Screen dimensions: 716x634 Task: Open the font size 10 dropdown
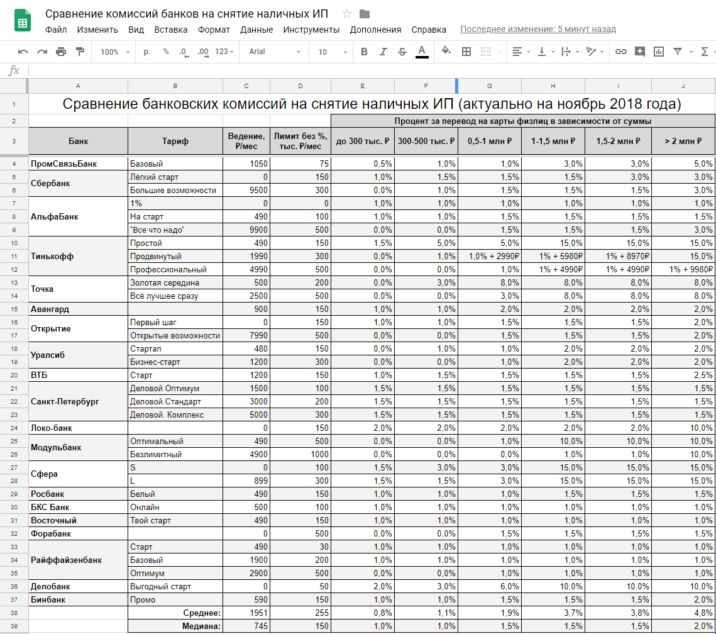point(332,52)
